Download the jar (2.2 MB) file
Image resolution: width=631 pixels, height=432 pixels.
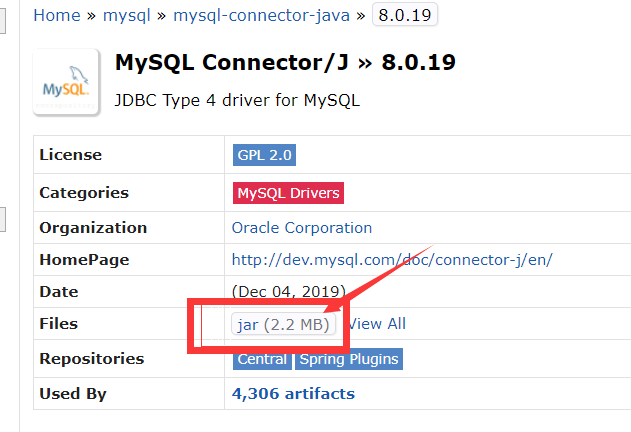(283, 324)
